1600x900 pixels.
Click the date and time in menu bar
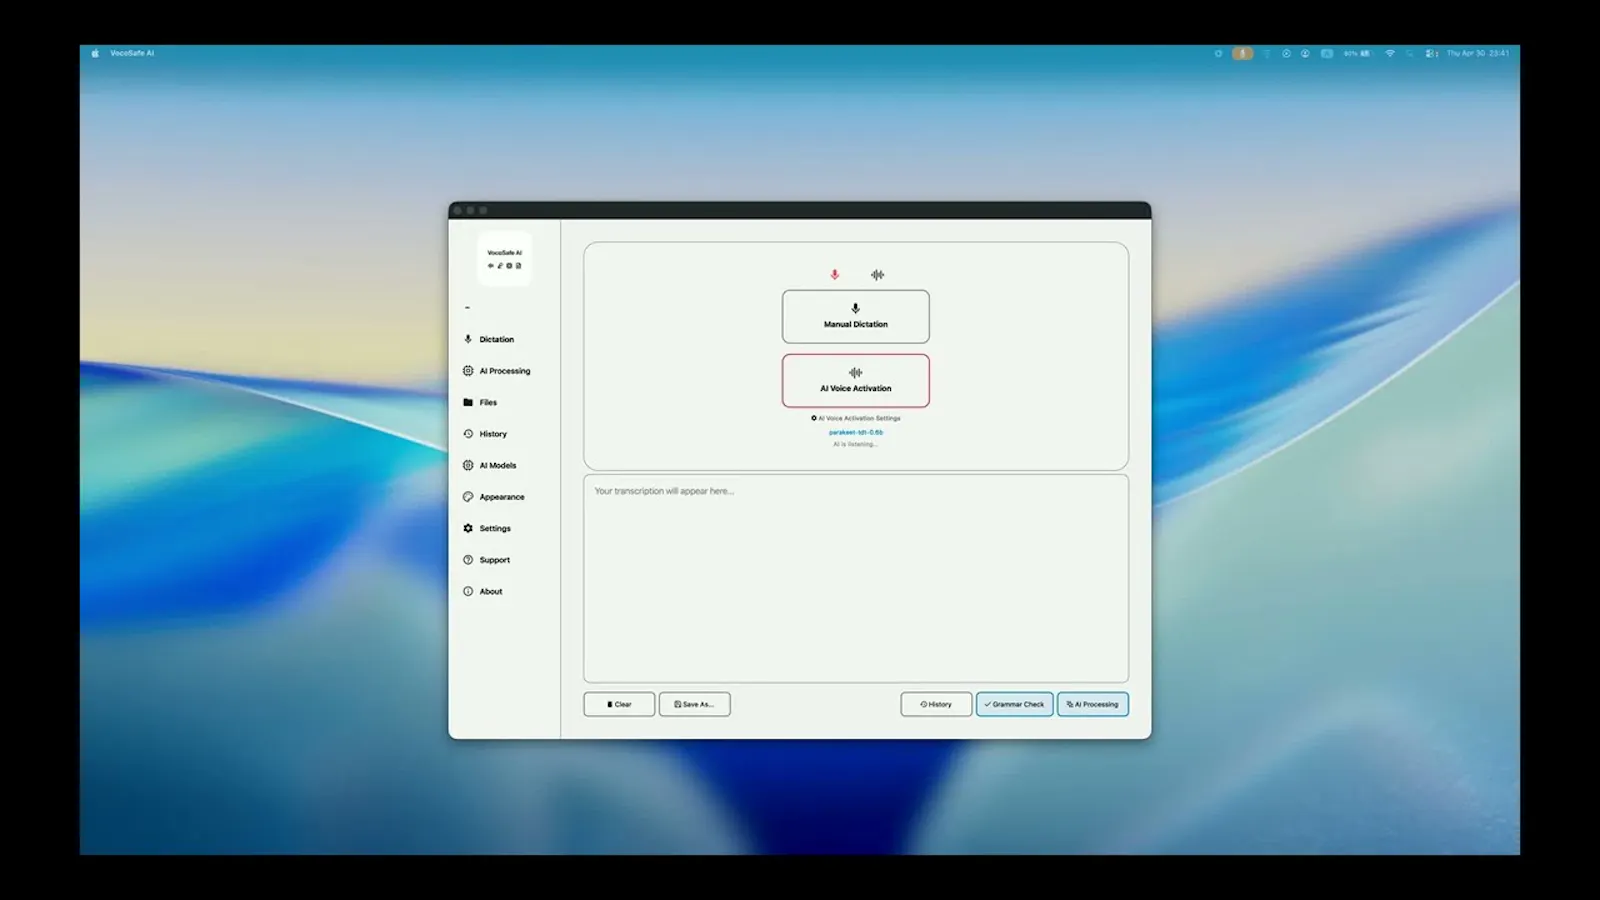1478,53
